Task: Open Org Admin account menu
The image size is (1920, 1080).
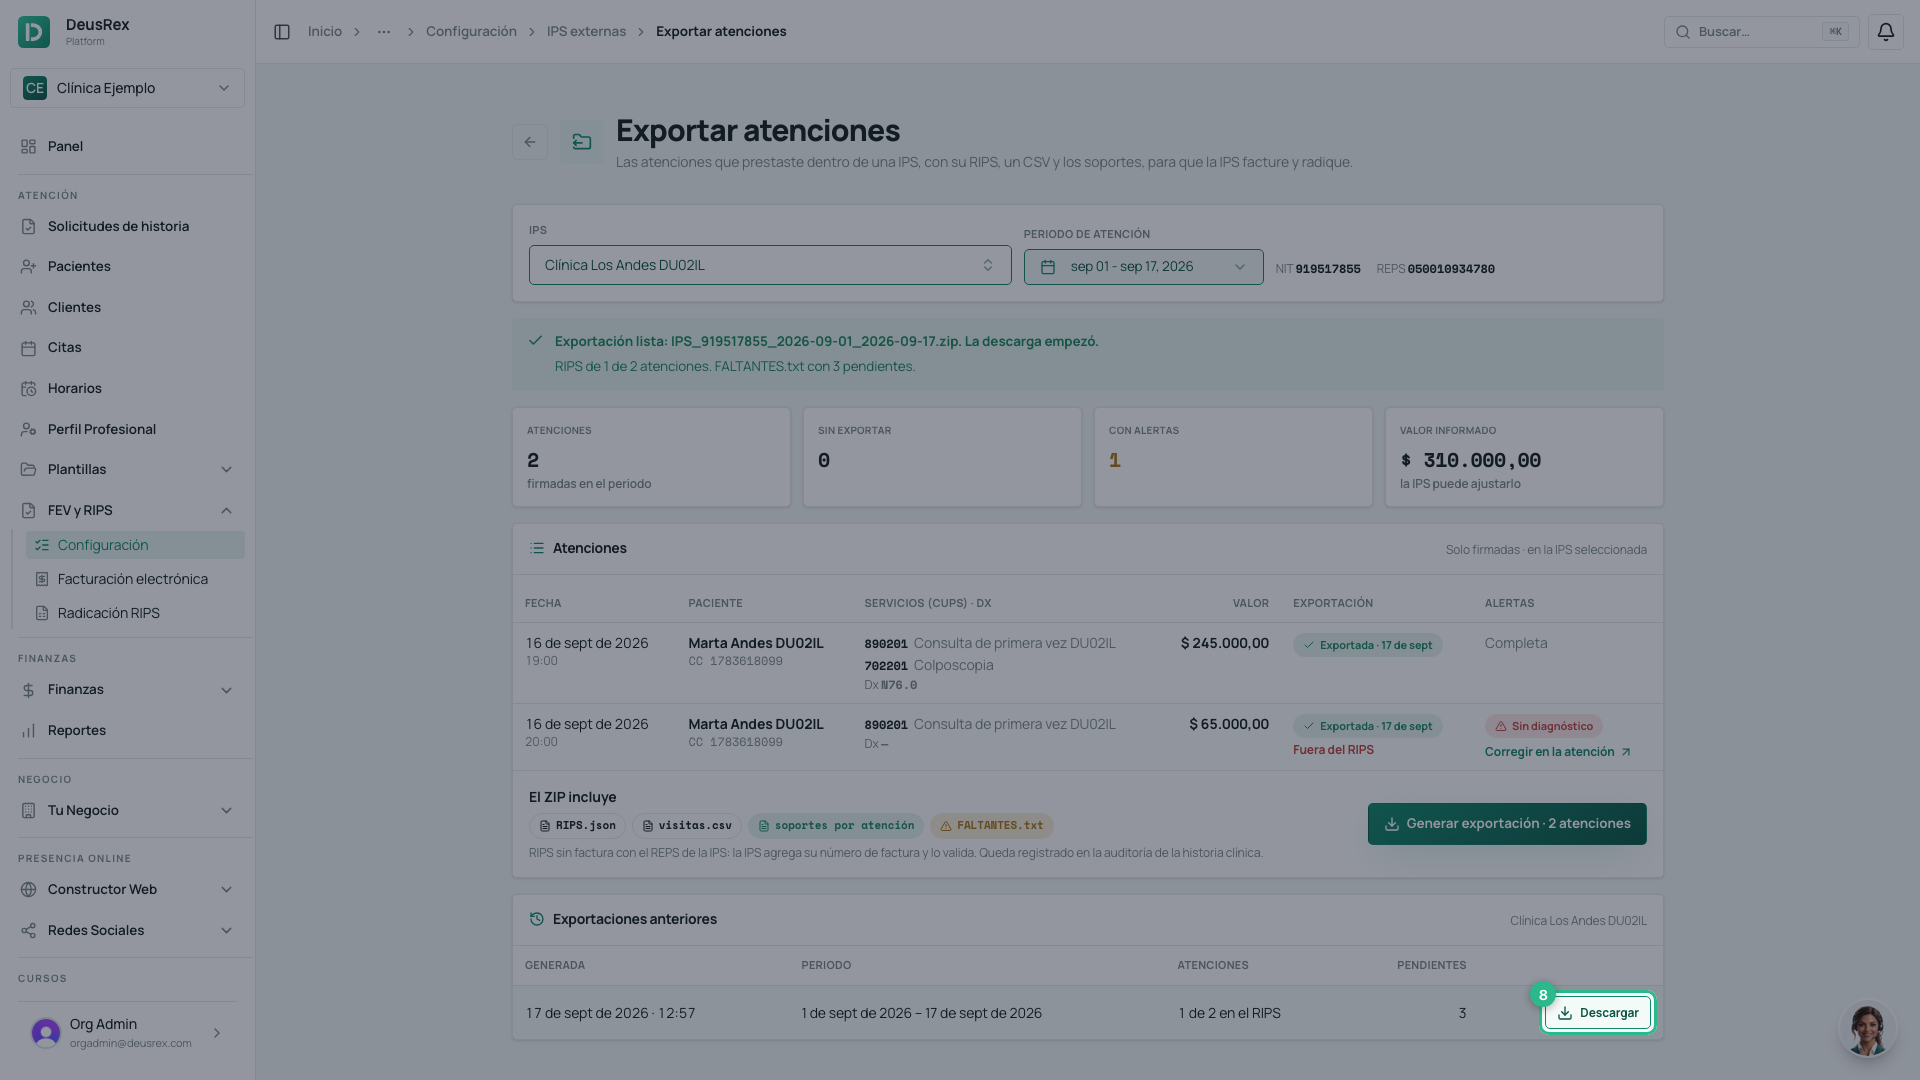Action: pos(127,1032)
